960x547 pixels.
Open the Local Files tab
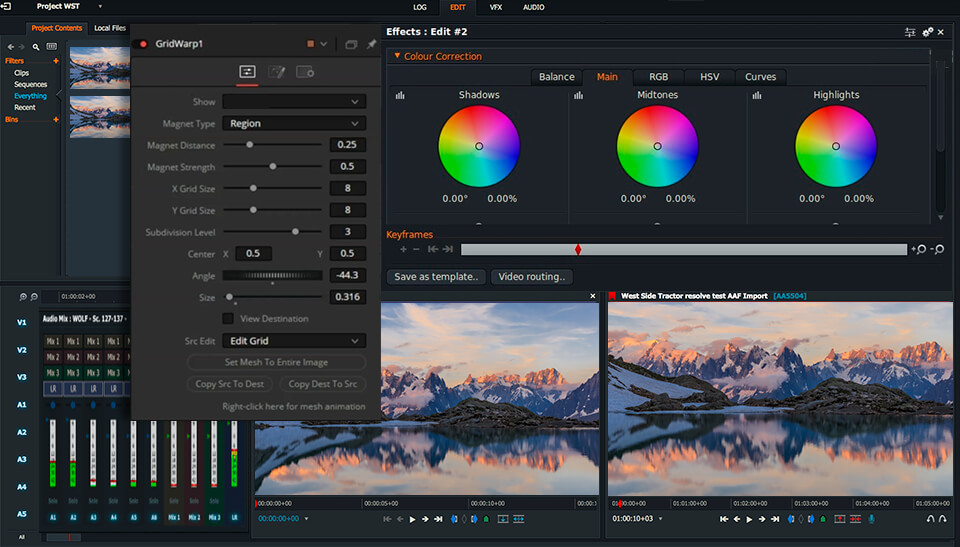point(110,28)
